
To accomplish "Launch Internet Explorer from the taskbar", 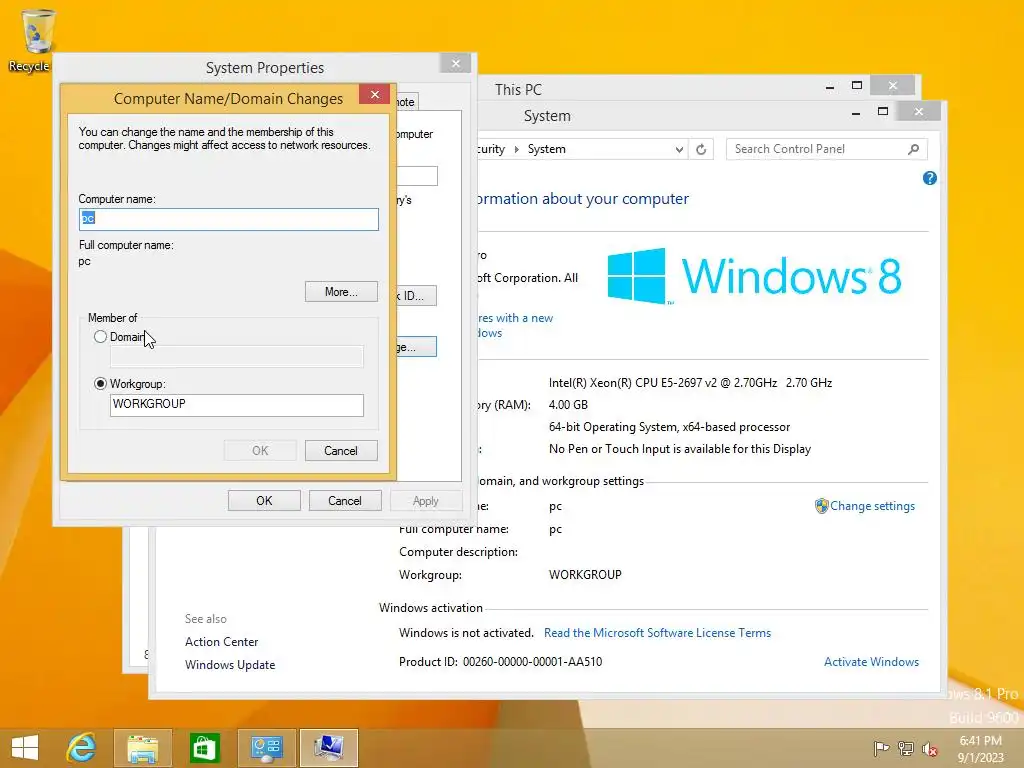I will pyautogui.click(x=81, y=748).
